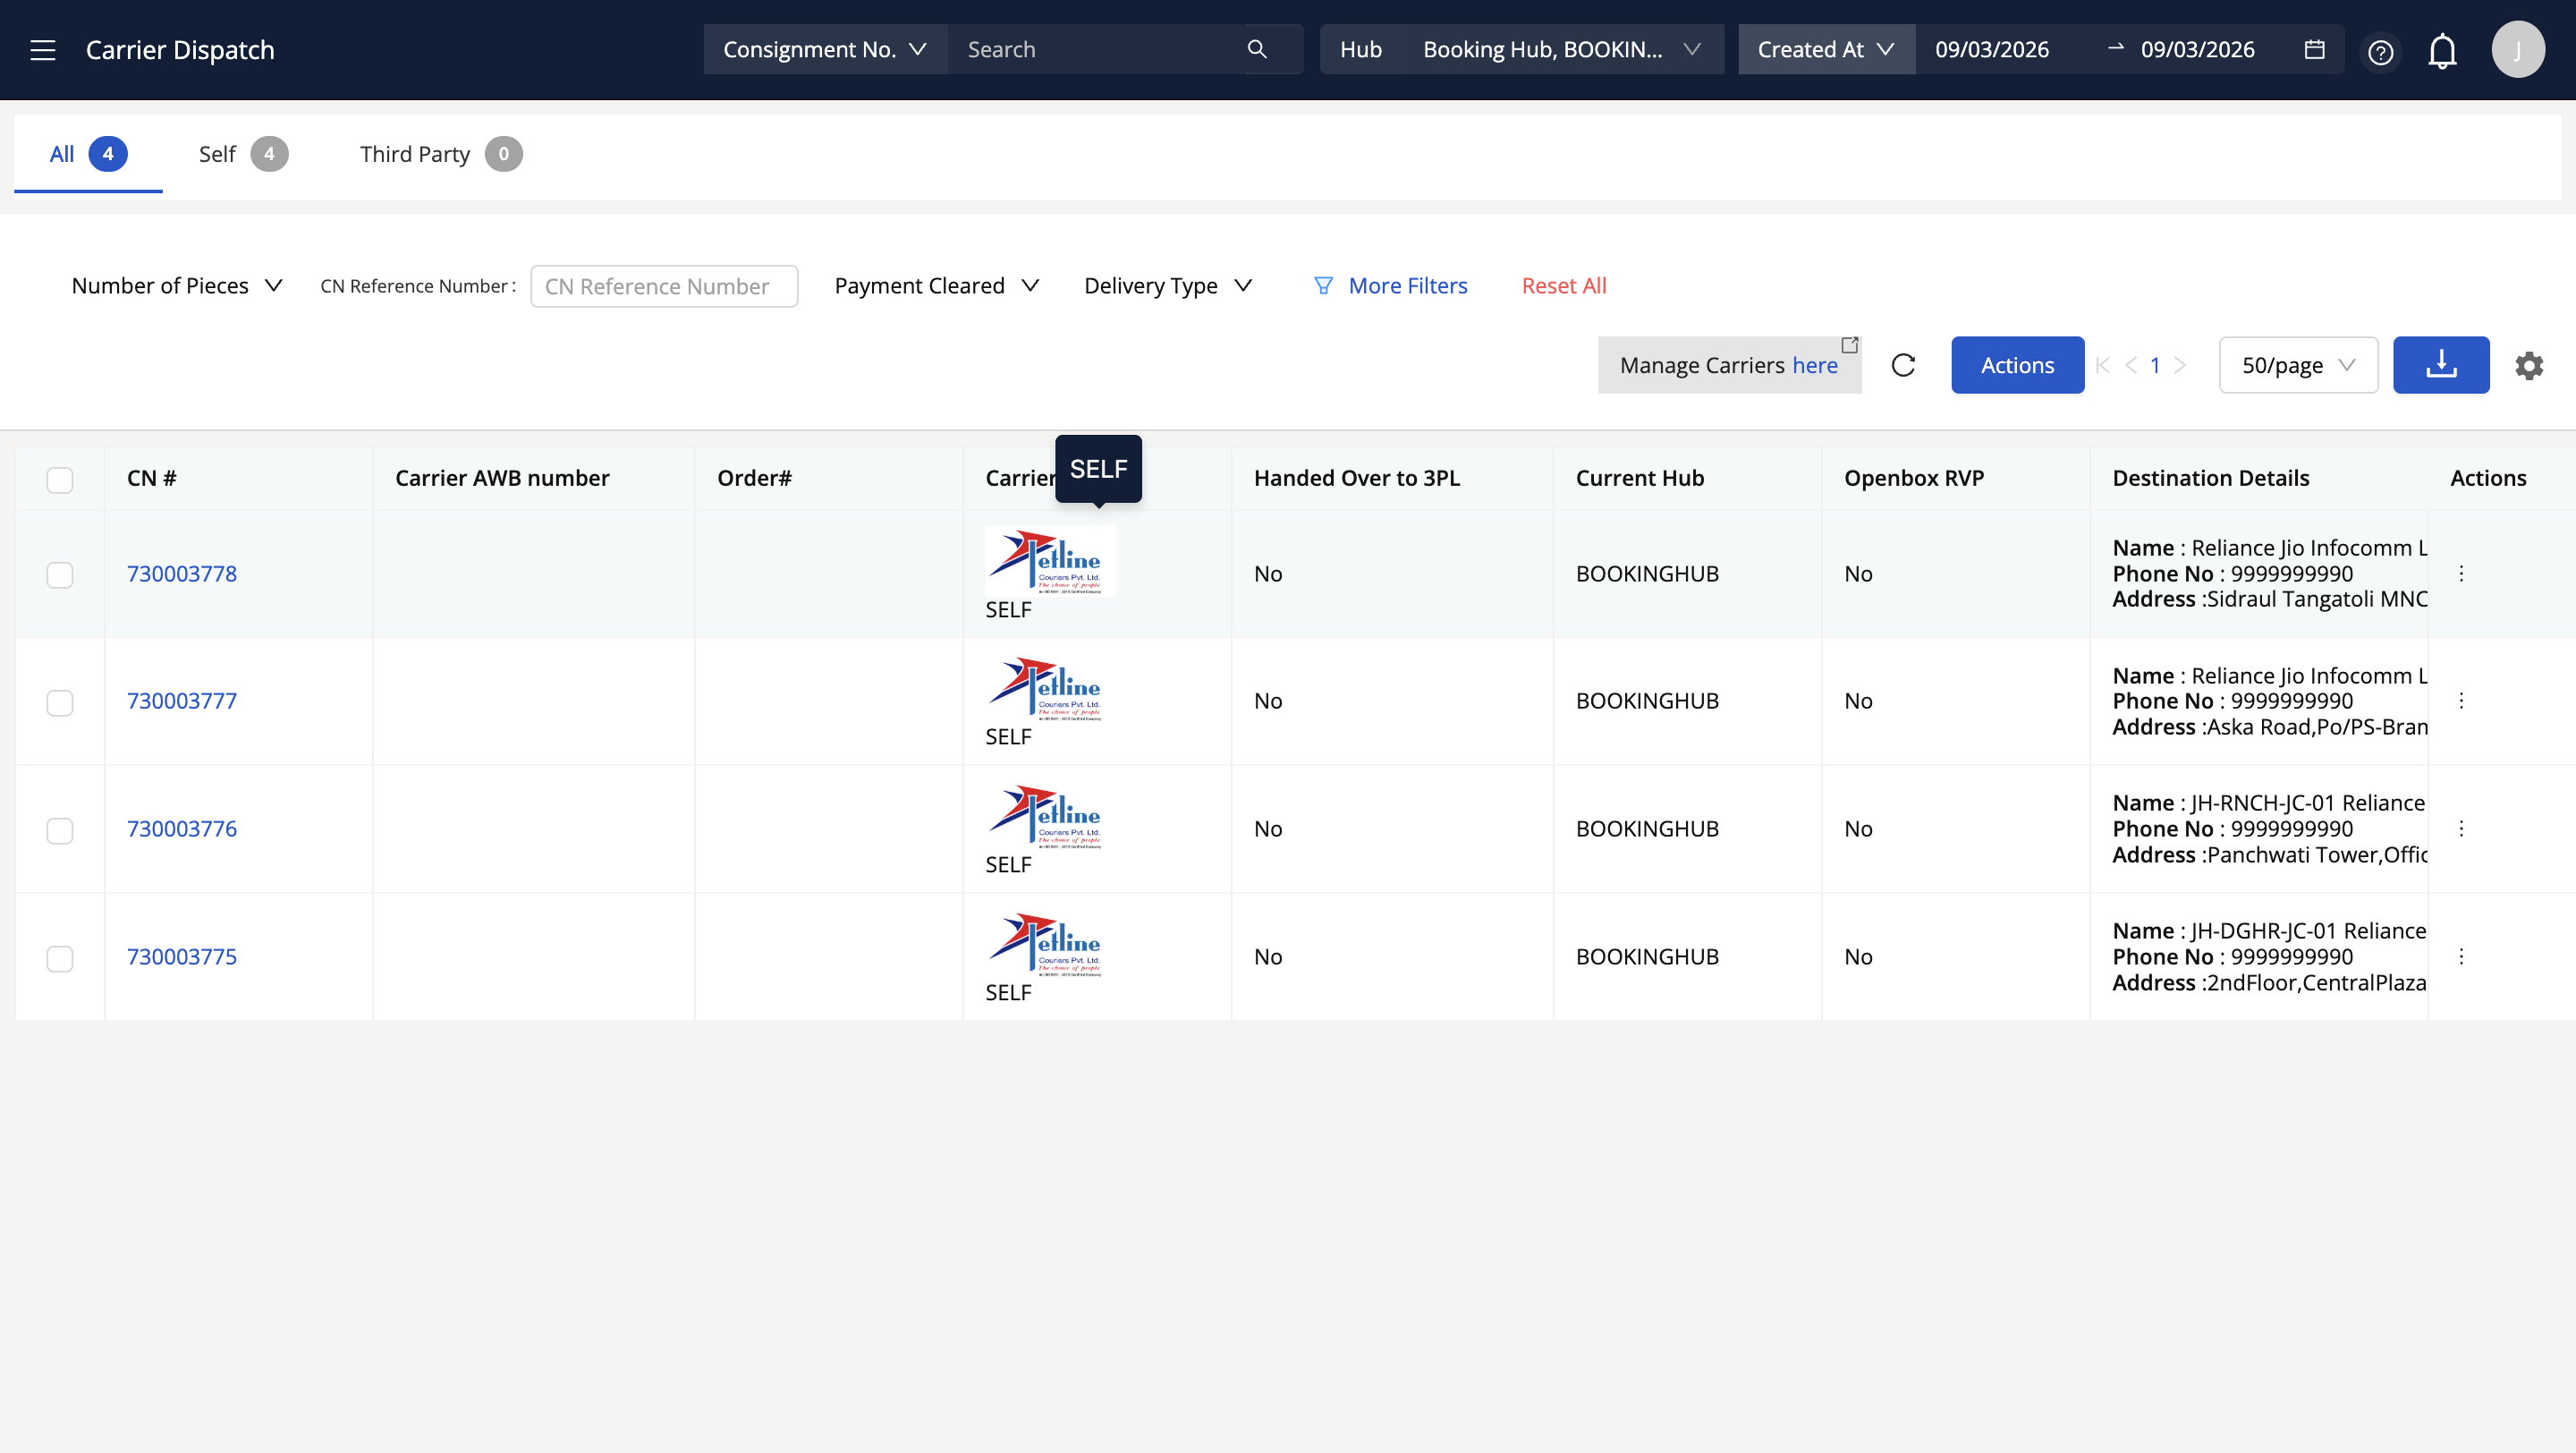The height and width of the screenshot is (1453, 2576).
Task: Open the help question mark icon
Action: point(2380,52)
